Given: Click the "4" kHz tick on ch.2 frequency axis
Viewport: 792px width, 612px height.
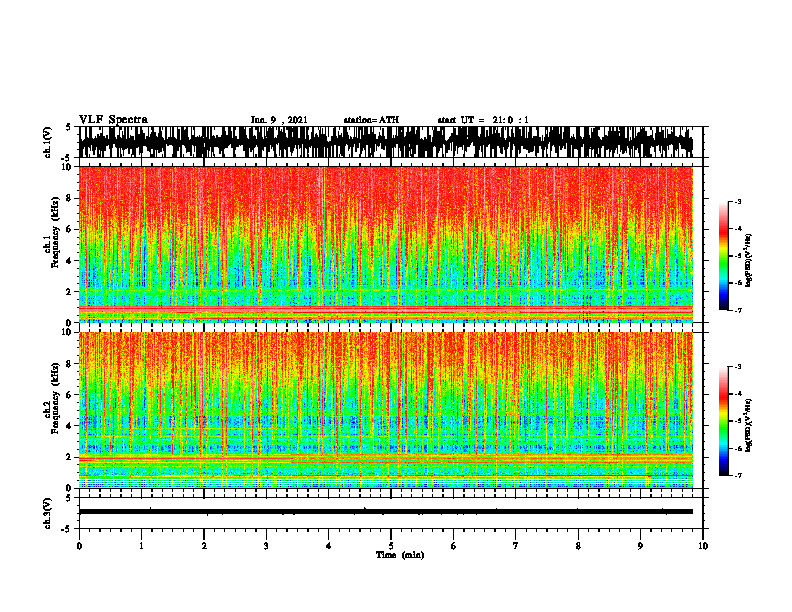Looking at the screenshot, I should pyautogui.click(x=70, y=426).
